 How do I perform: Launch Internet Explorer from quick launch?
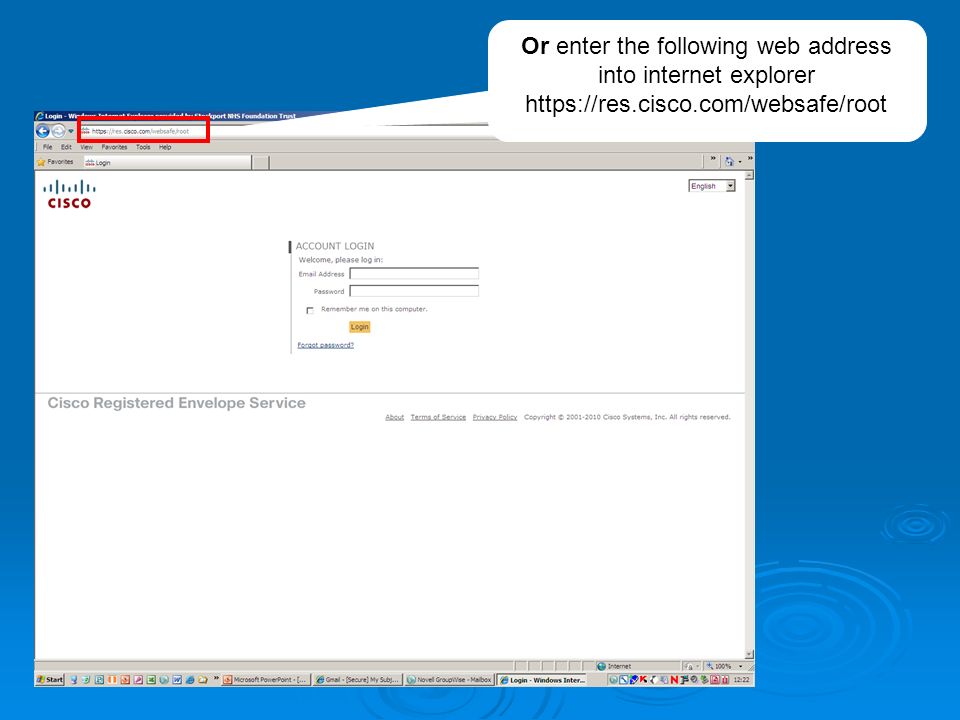click(190, 680)
